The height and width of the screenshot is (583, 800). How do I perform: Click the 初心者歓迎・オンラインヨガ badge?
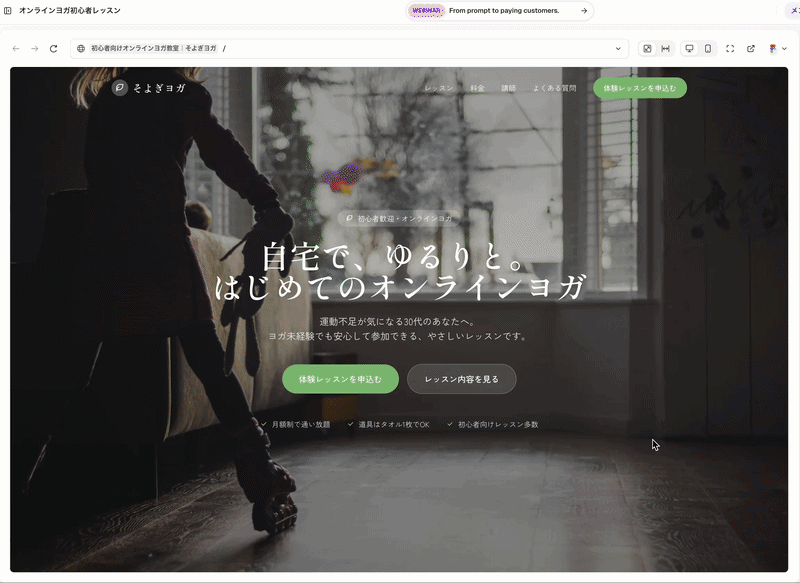[399, 218]
